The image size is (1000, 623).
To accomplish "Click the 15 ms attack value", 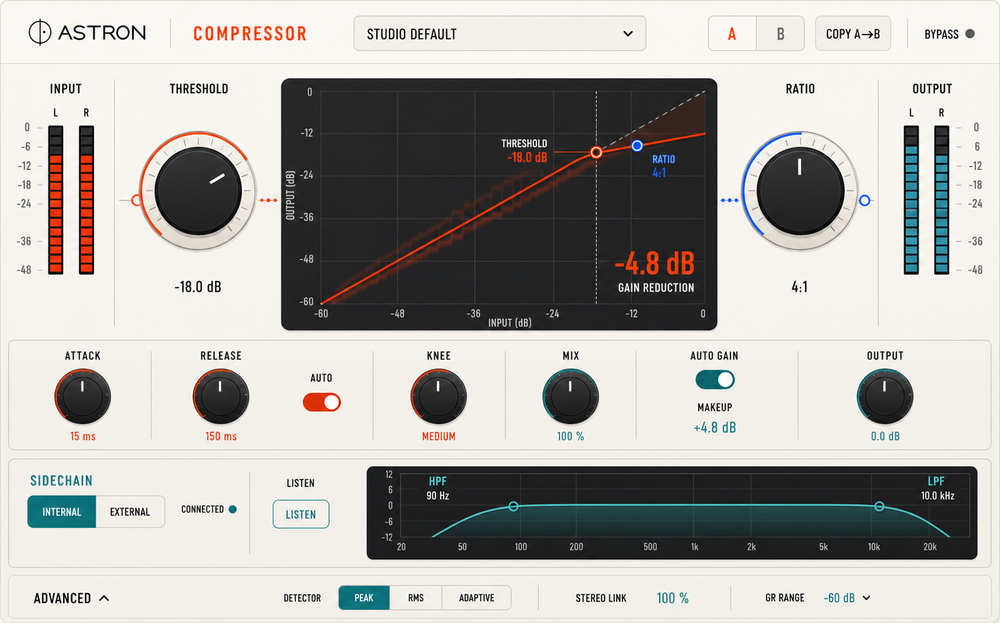I will click(x=83, y=437).
